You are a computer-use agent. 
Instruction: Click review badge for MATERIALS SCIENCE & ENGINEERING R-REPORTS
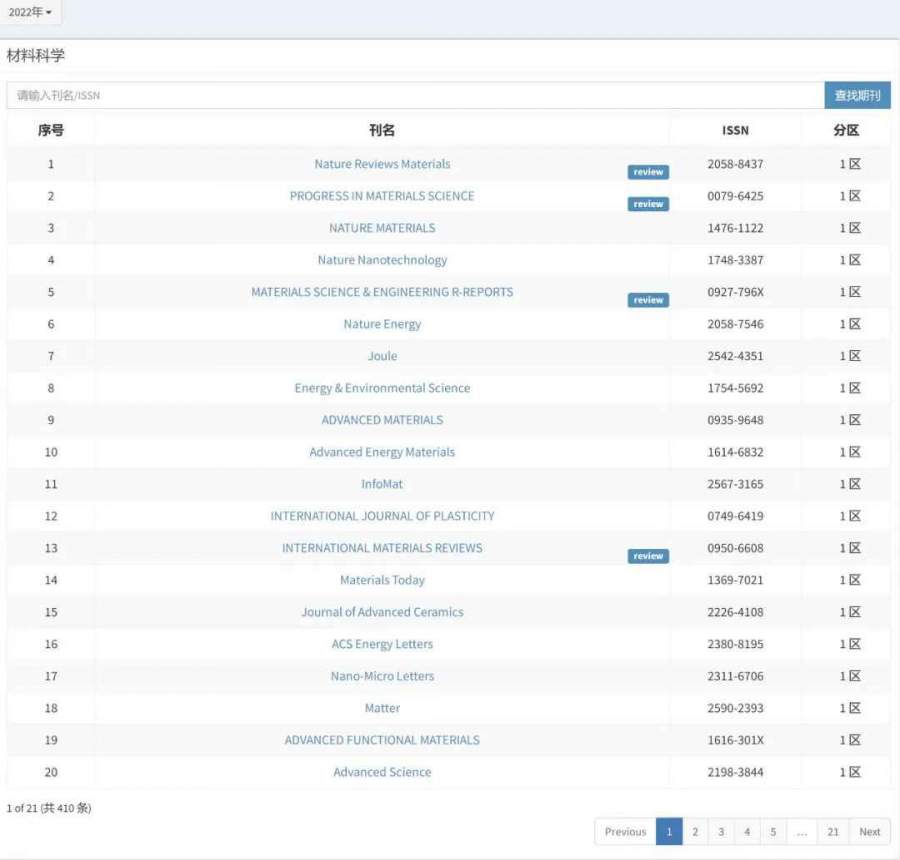648,300
